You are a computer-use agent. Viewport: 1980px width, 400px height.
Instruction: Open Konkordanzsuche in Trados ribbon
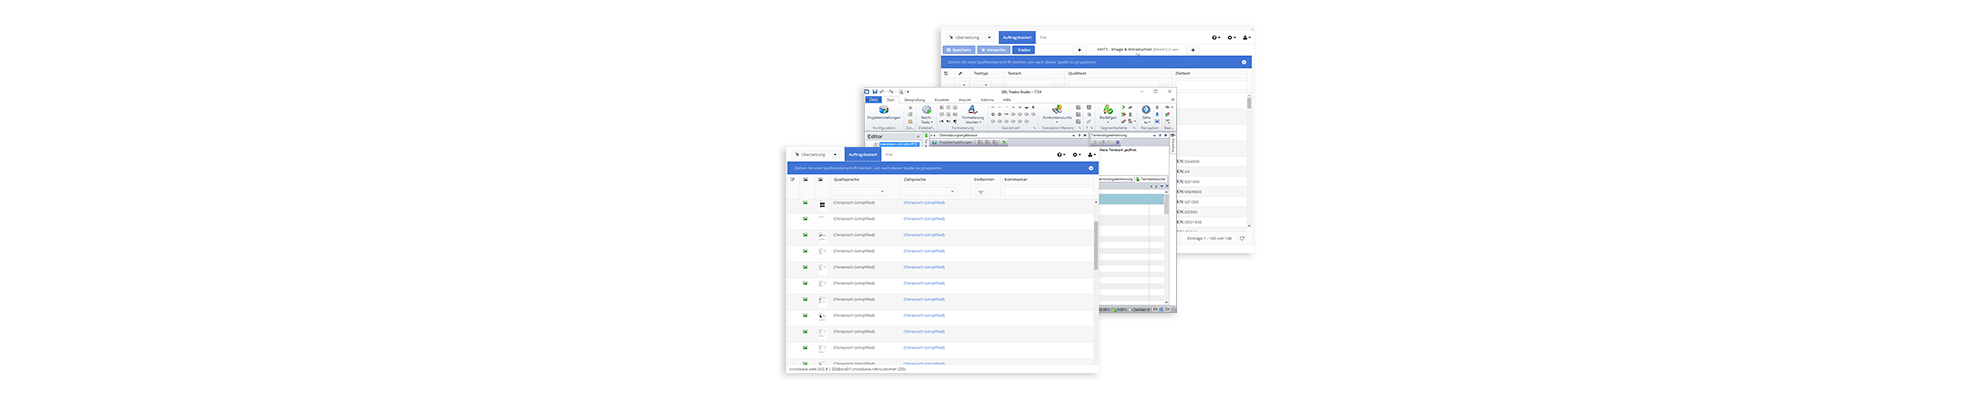pyautogui.click(x=1057, y=113)
